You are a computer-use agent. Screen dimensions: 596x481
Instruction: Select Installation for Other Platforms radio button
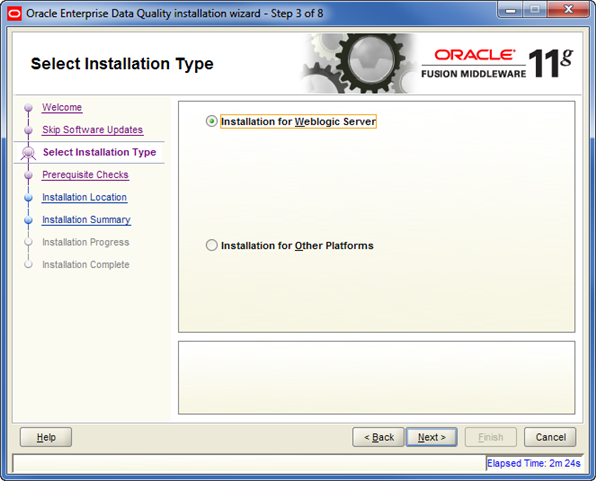pos(211,245)
